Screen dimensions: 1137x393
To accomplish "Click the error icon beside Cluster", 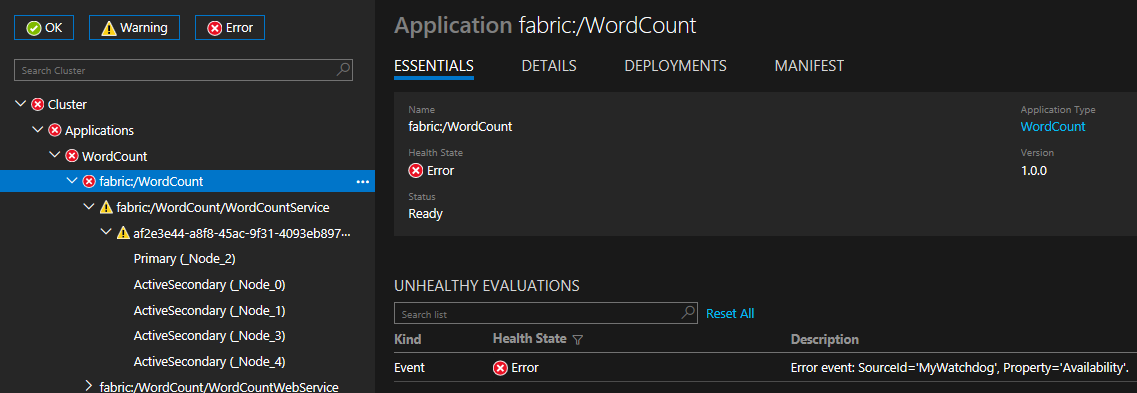I will [38, 104].
